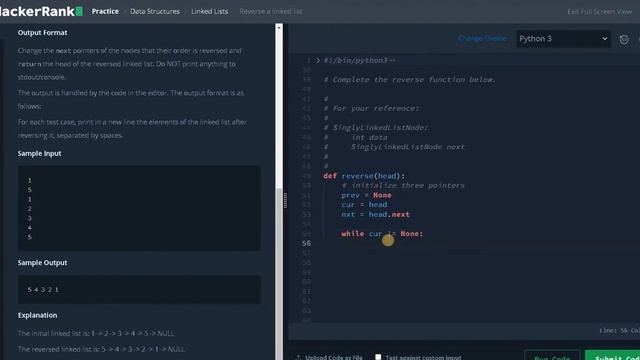The height and width of the screenshot is (360, 640).
Task: Click the reversed linked list explanation text
Action: 101,349
